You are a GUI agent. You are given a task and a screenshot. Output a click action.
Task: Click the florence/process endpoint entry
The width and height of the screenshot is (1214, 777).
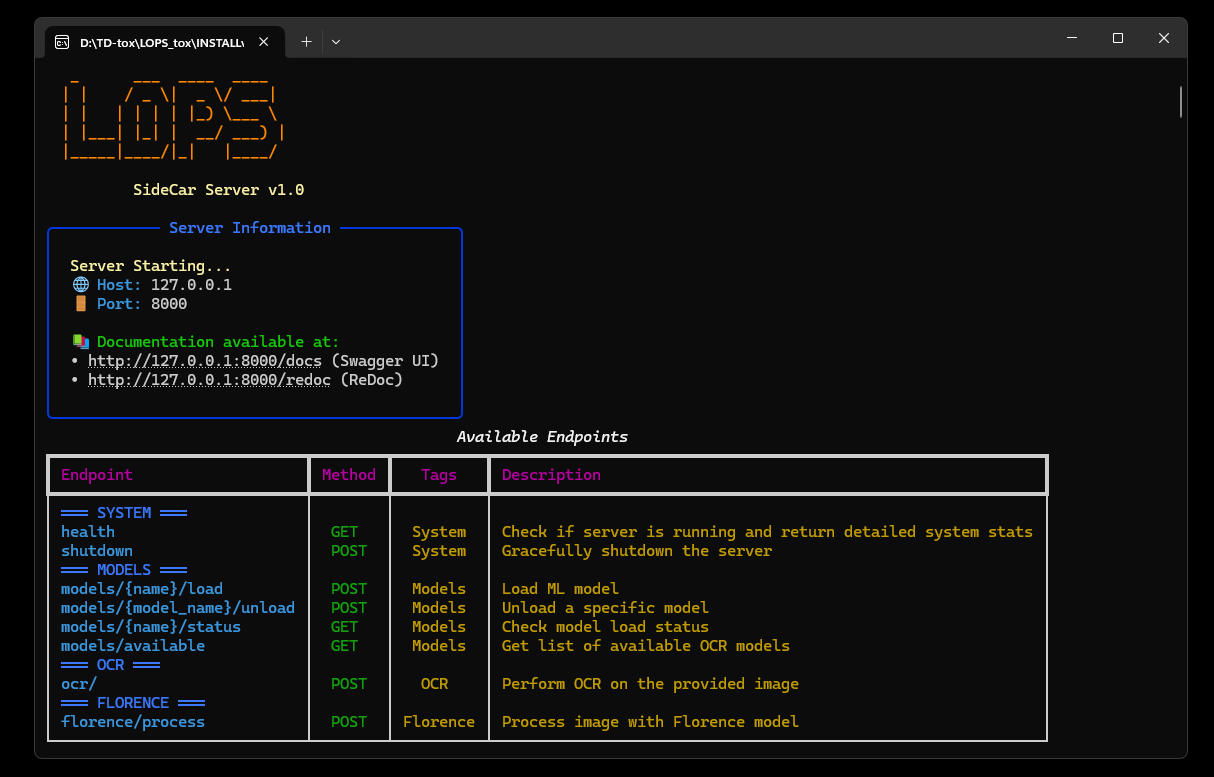[x=132, y=721]
